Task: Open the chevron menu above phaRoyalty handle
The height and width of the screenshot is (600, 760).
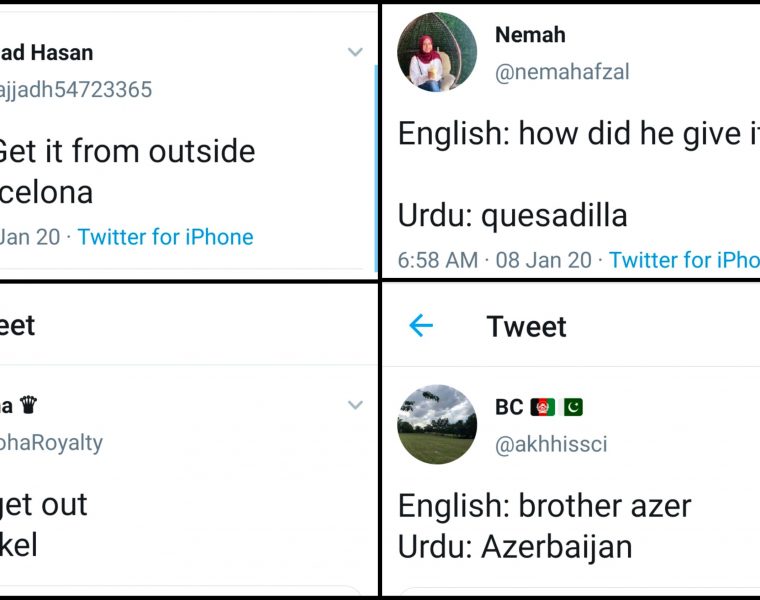Action: point(355,405)
